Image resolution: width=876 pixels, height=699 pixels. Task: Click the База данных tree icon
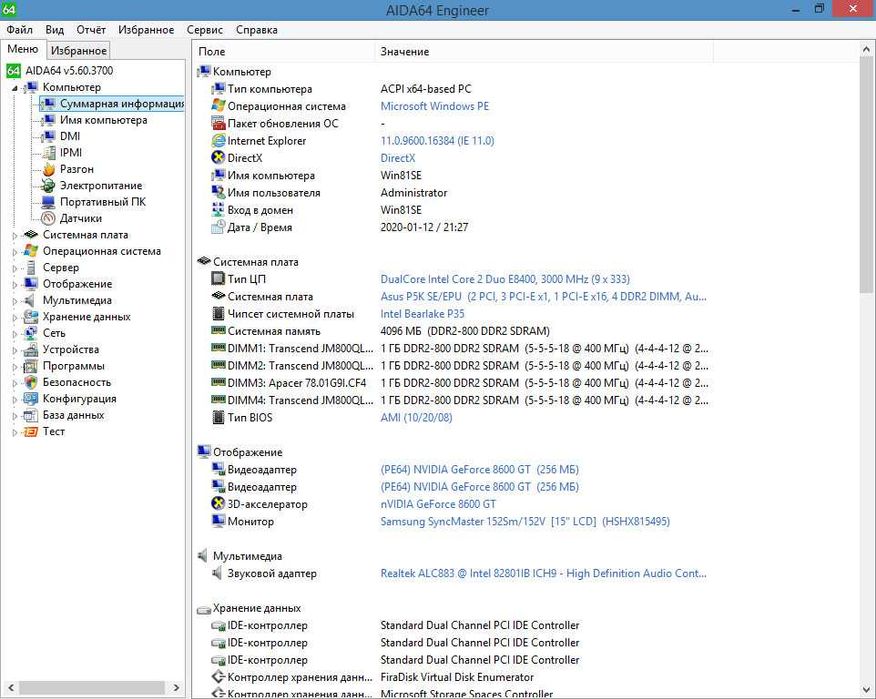31,415
